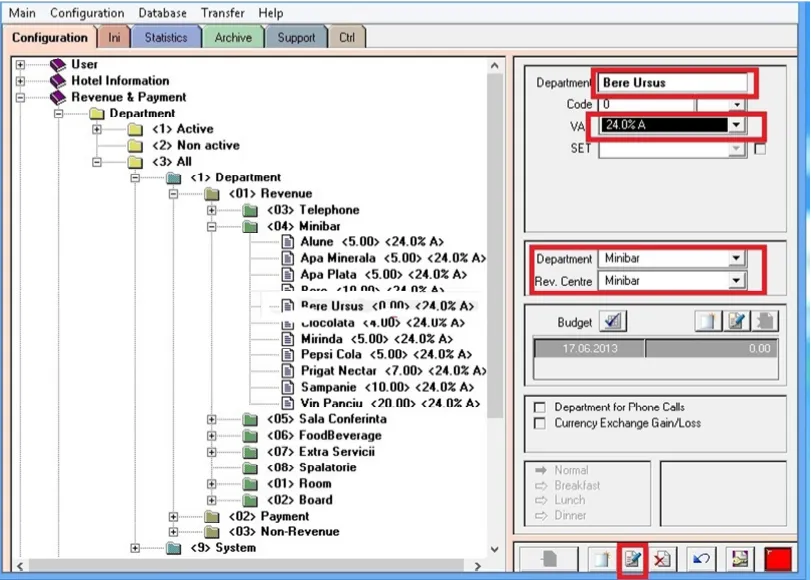
Task: Click the edit entry icon in Budget panel
Action: pyautogui.click(x=737, y=321)
